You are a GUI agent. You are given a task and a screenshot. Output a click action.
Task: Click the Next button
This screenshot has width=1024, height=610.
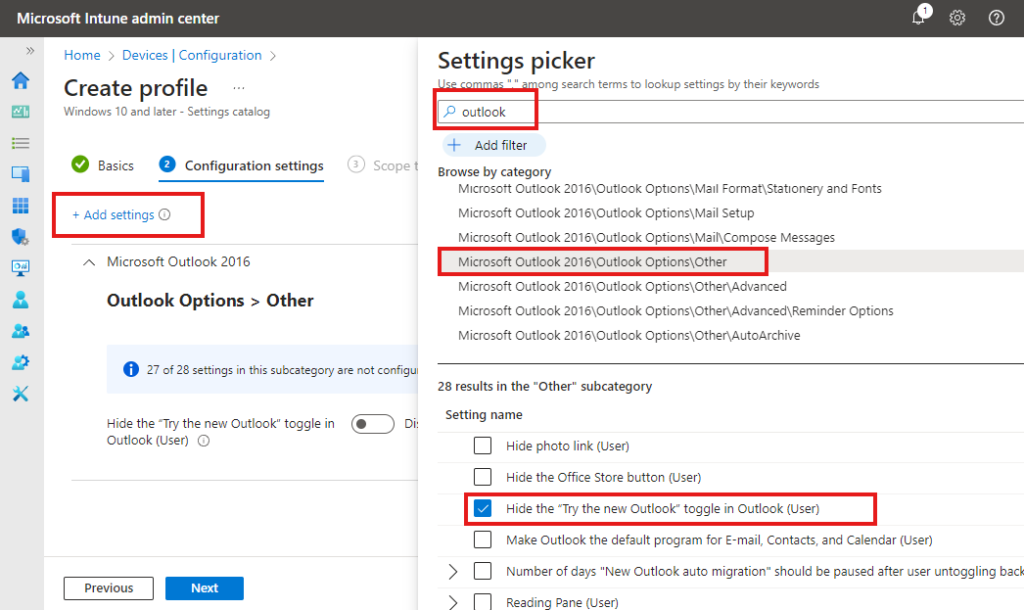pyautogui.click(x=204, y=588)
